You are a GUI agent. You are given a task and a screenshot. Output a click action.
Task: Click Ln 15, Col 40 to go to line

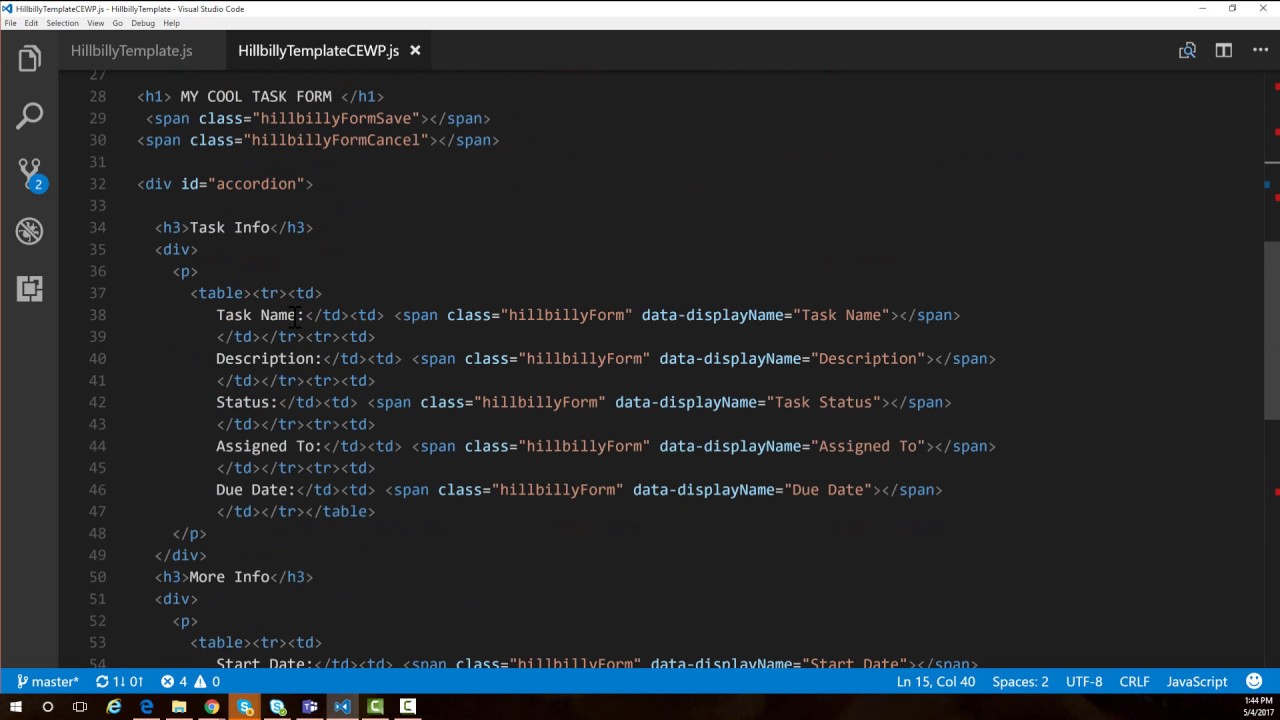coord(936,682)
